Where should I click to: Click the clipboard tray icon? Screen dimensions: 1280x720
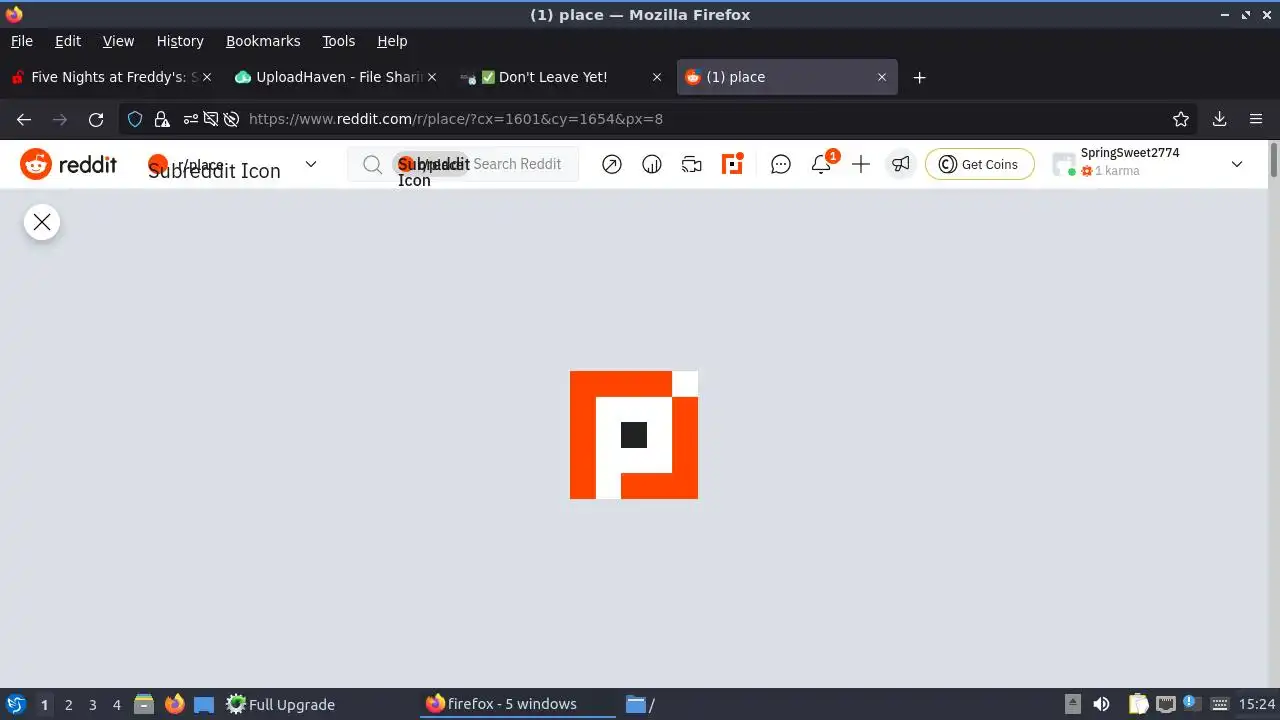tap(1138, 704)
